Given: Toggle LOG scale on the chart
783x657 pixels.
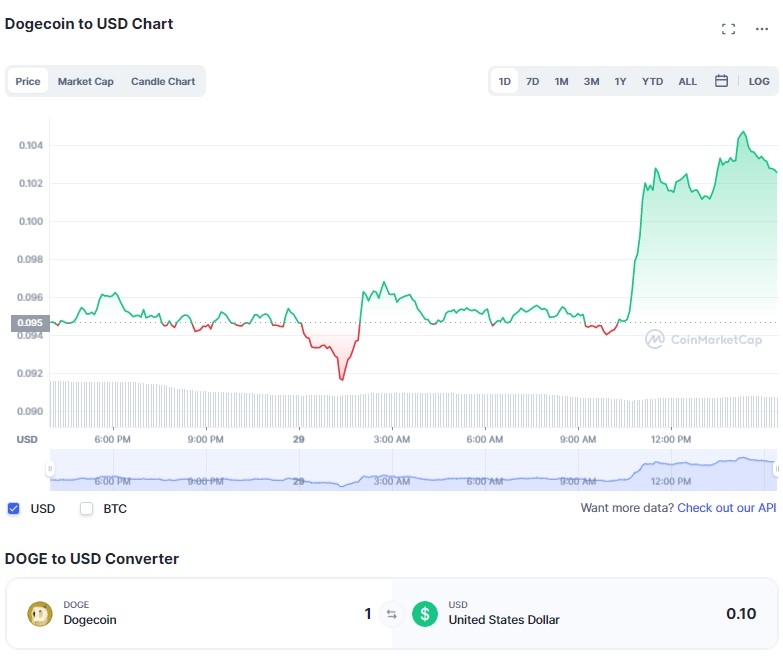Looking at the screenshot, I should click(x=759, y=81).
